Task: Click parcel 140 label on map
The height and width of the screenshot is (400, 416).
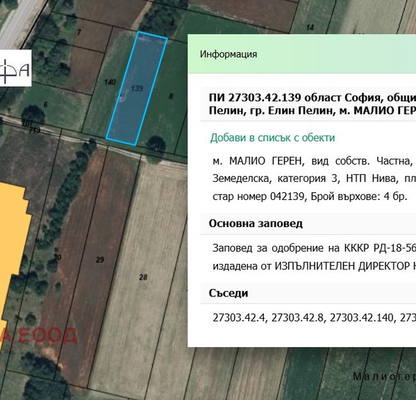Action: coord(110,82)
